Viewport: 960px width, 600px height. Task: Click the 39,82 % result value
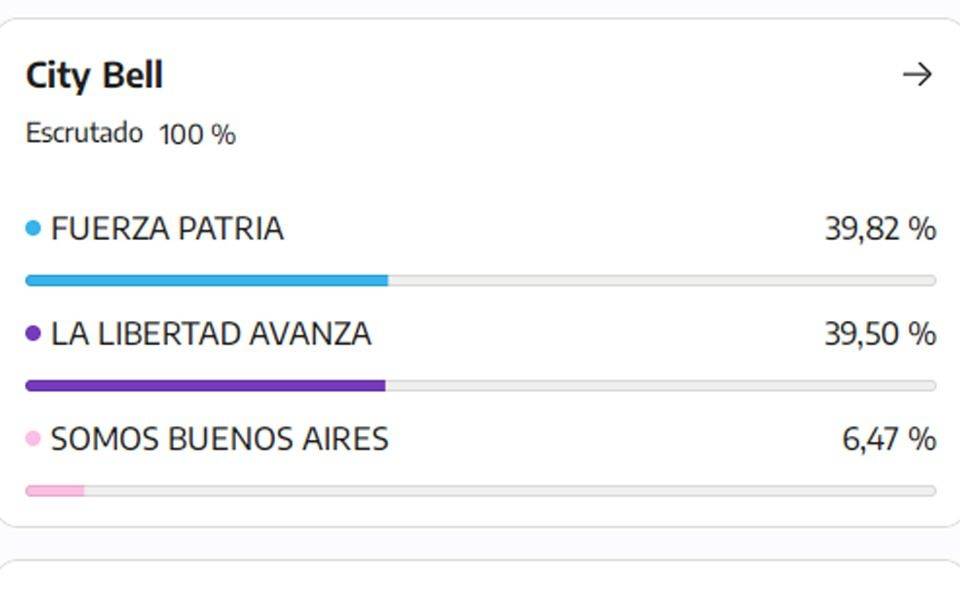coord(880,229)
